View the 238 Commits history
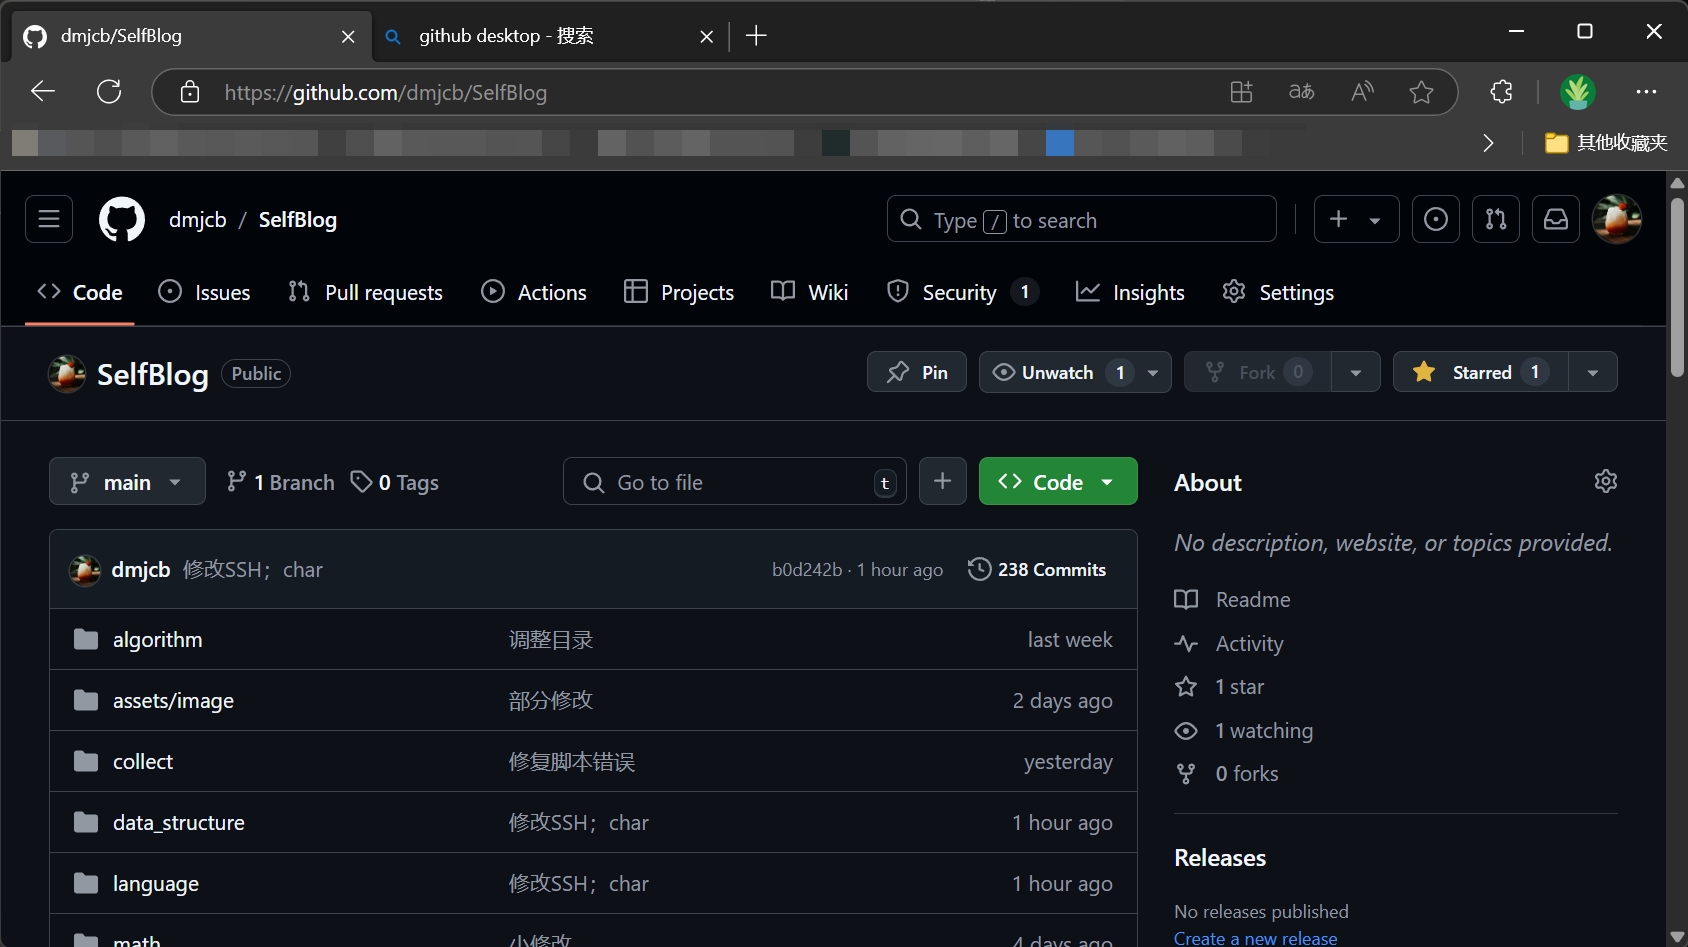Viewport: 1688px width, 947px height. click(1037, 569)
